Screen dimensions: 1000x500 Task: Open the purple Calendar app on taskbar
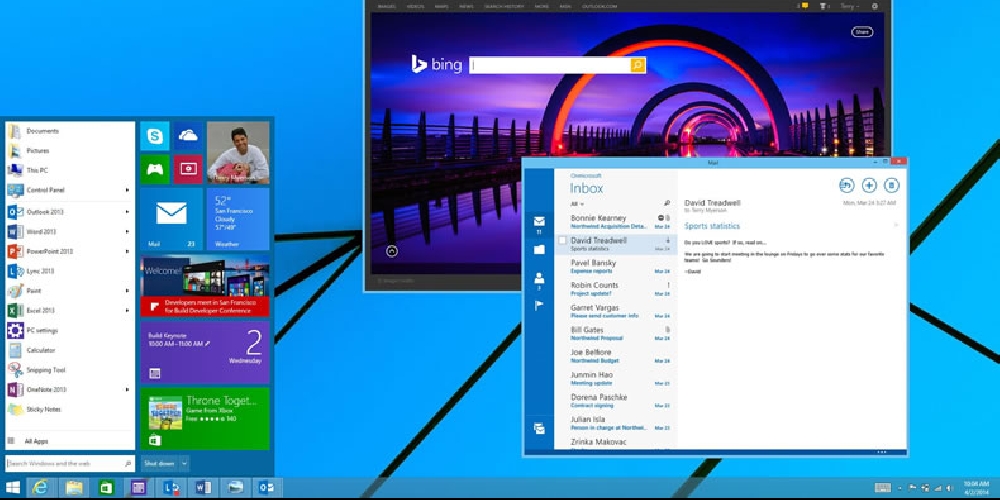pos(138,488)
